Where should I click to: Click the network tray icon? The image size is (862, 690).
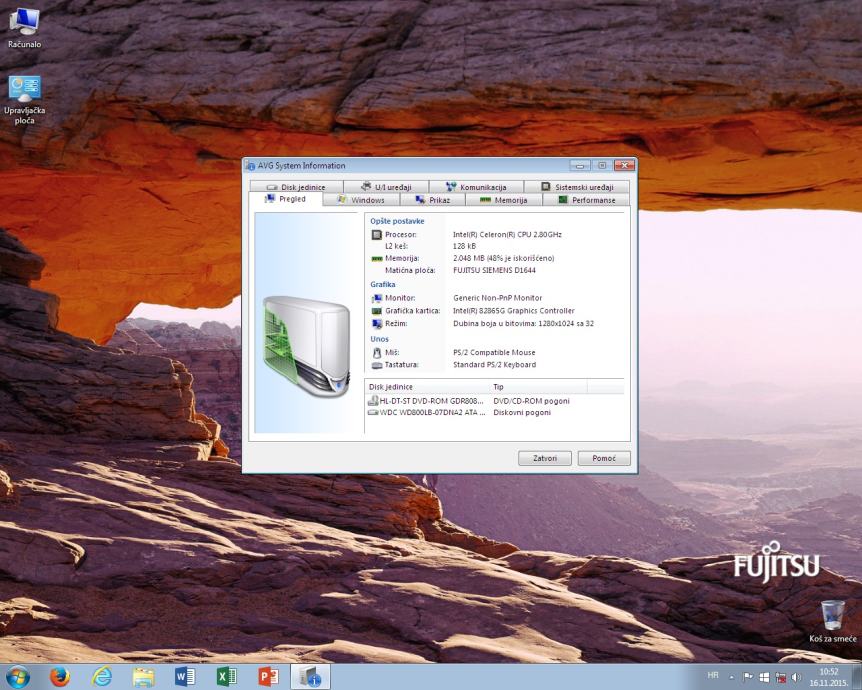click(x=780, y=677)
